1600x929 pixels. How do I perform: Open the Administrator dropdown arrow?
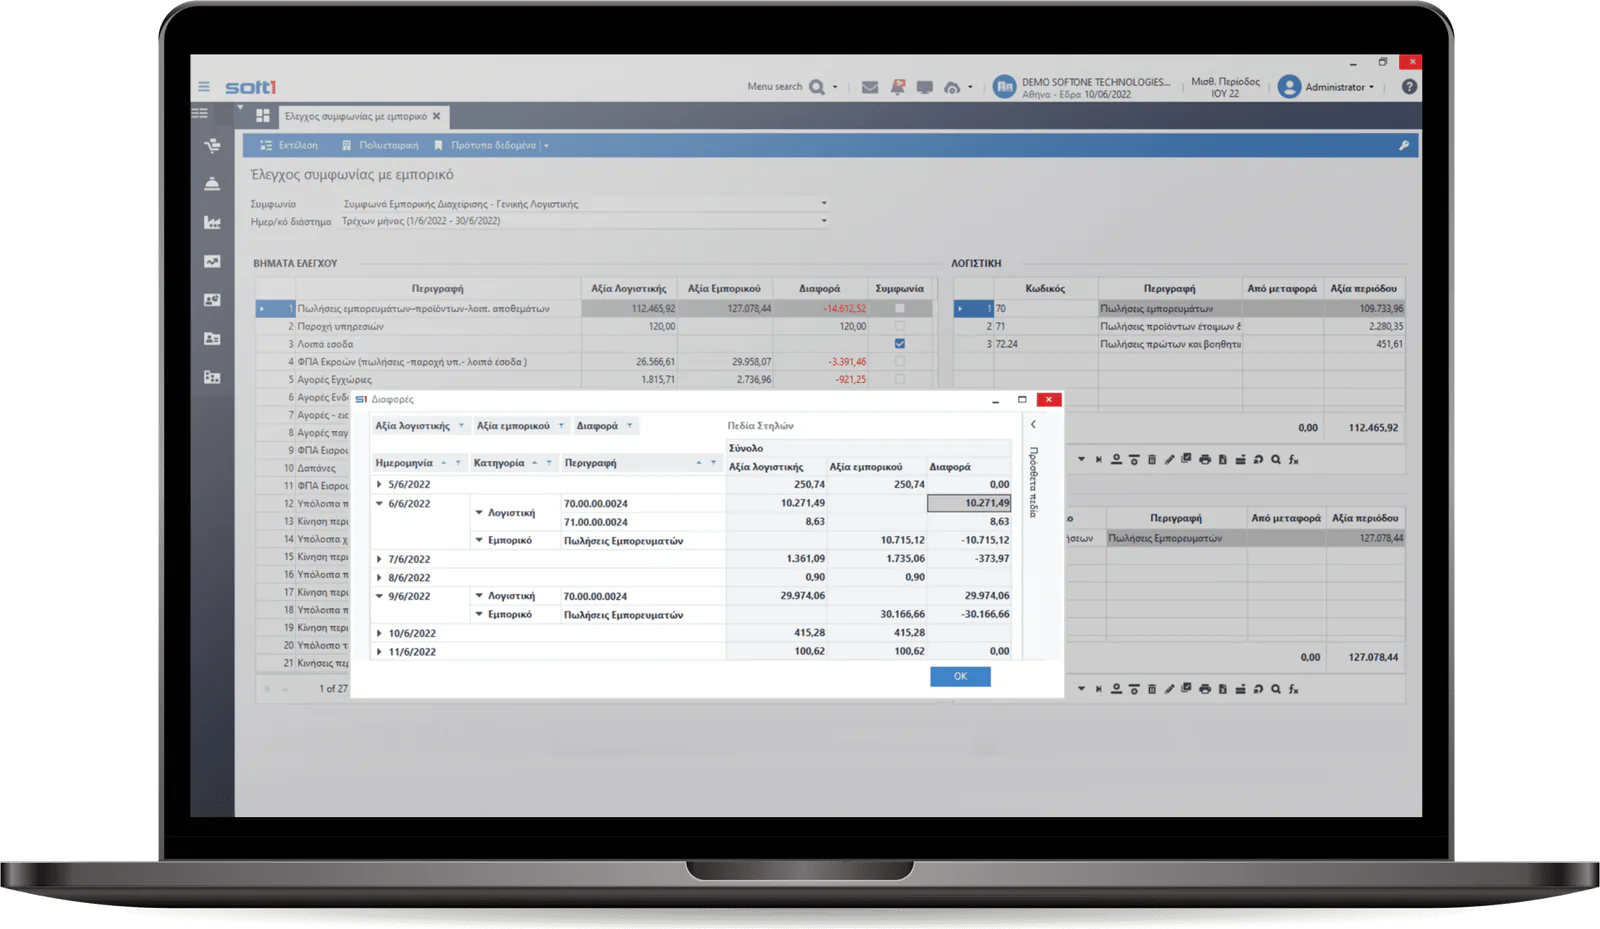pos(1371,87)
